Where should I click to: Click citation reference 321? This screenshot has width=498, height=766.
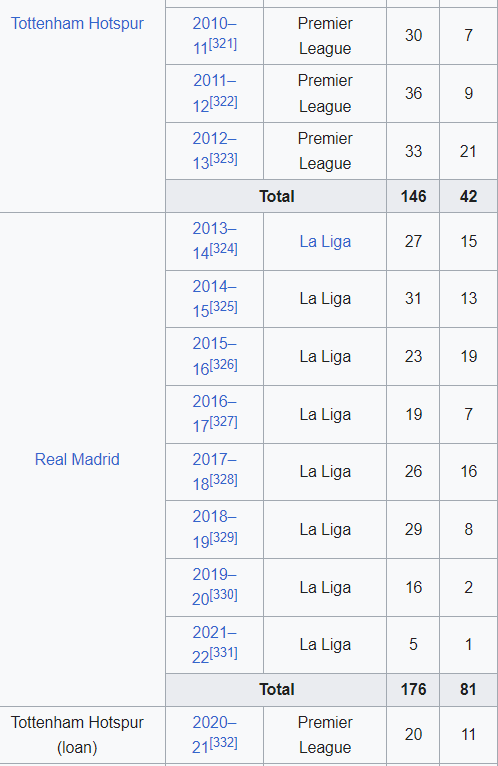(x=223, y=44)
